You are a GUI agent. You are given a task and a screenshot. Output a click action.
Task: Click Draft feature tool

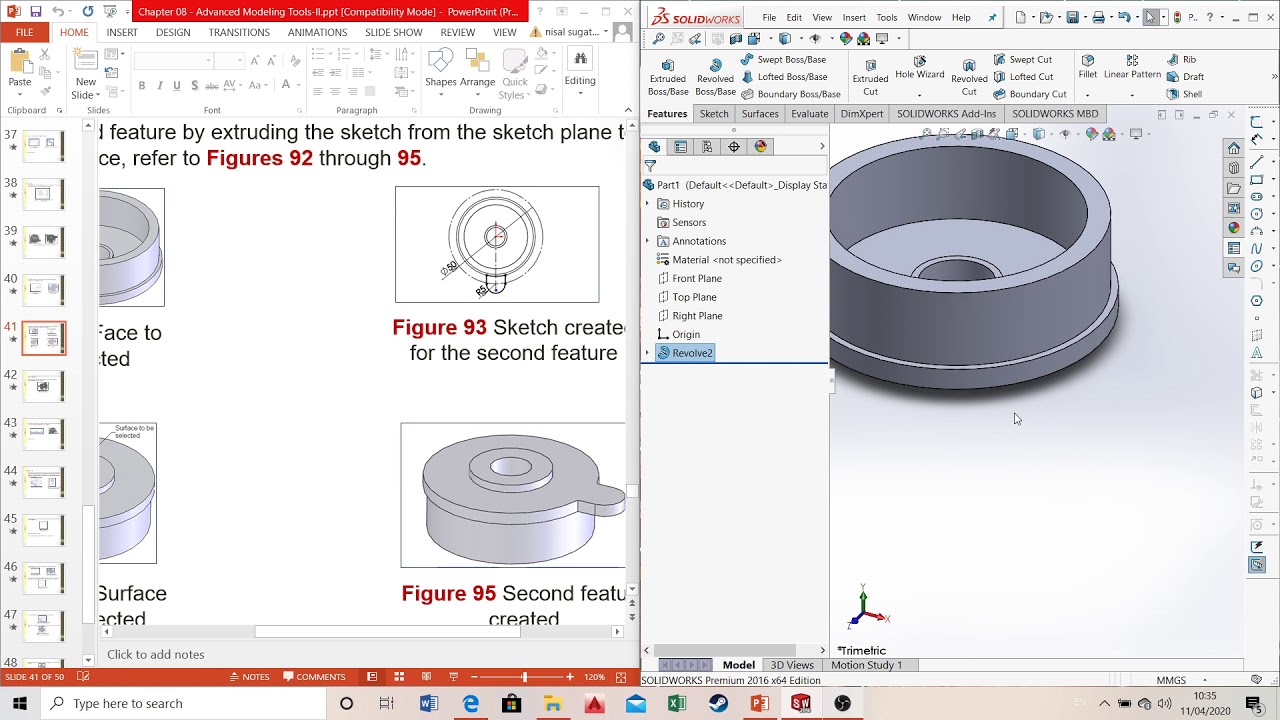[x=1185, y=77]
